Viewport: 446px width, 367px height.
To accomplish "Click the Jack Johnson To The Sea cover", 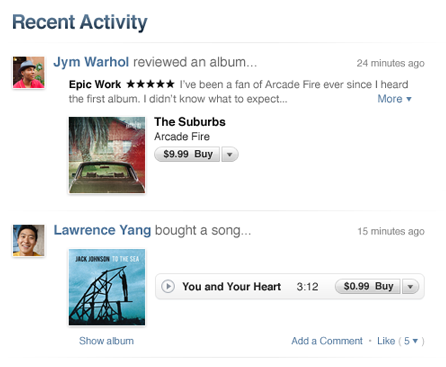I will coord(107,287).
